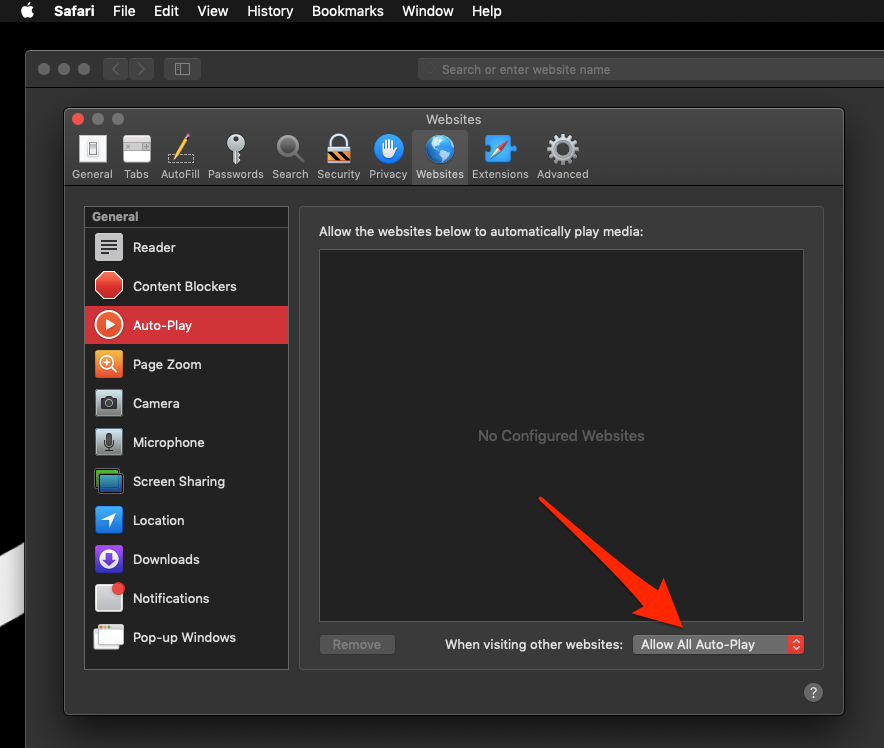
Task: Go back with Safari's back arrow
Action: pos(116,69)
